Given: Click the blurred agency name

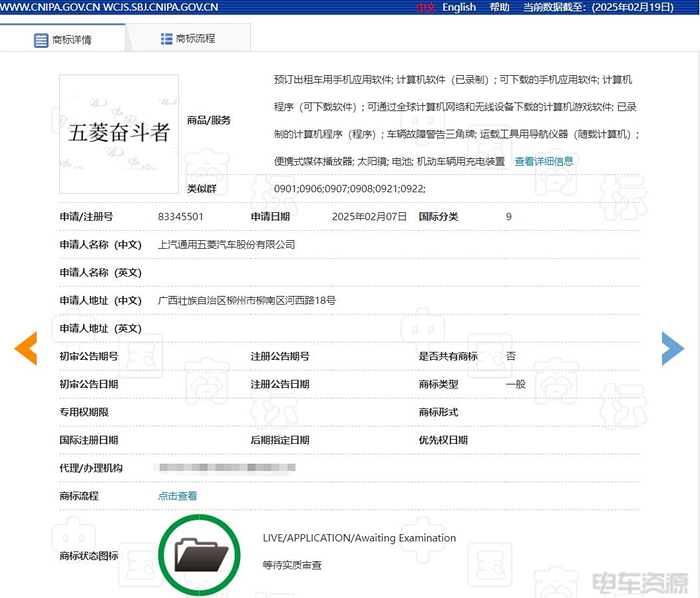Looking at the screenshot, I should coord(227,468).
